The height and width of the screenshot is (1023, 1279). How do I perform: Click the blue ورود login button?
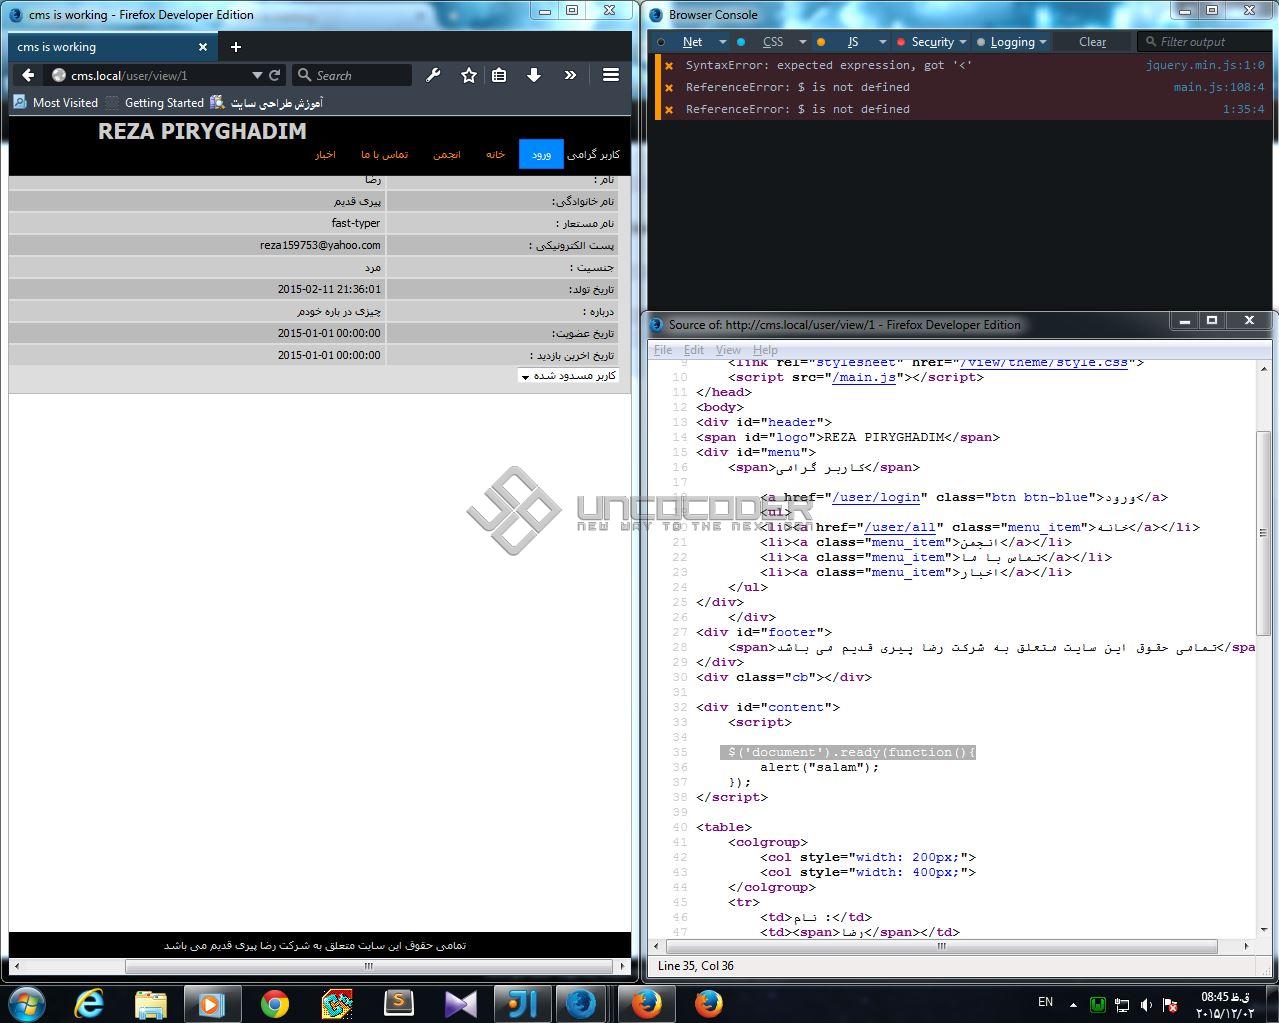(x=541, y=154)
